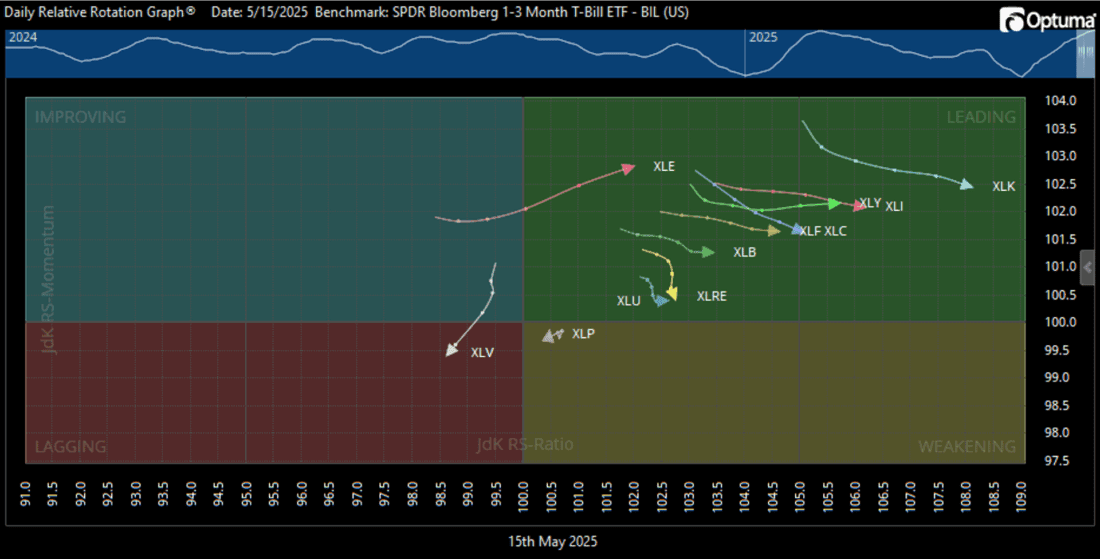Click the XLRE ticker label
Image resolution: width=1100 pixels, height=559 pixels.
(x=711, y=296)
